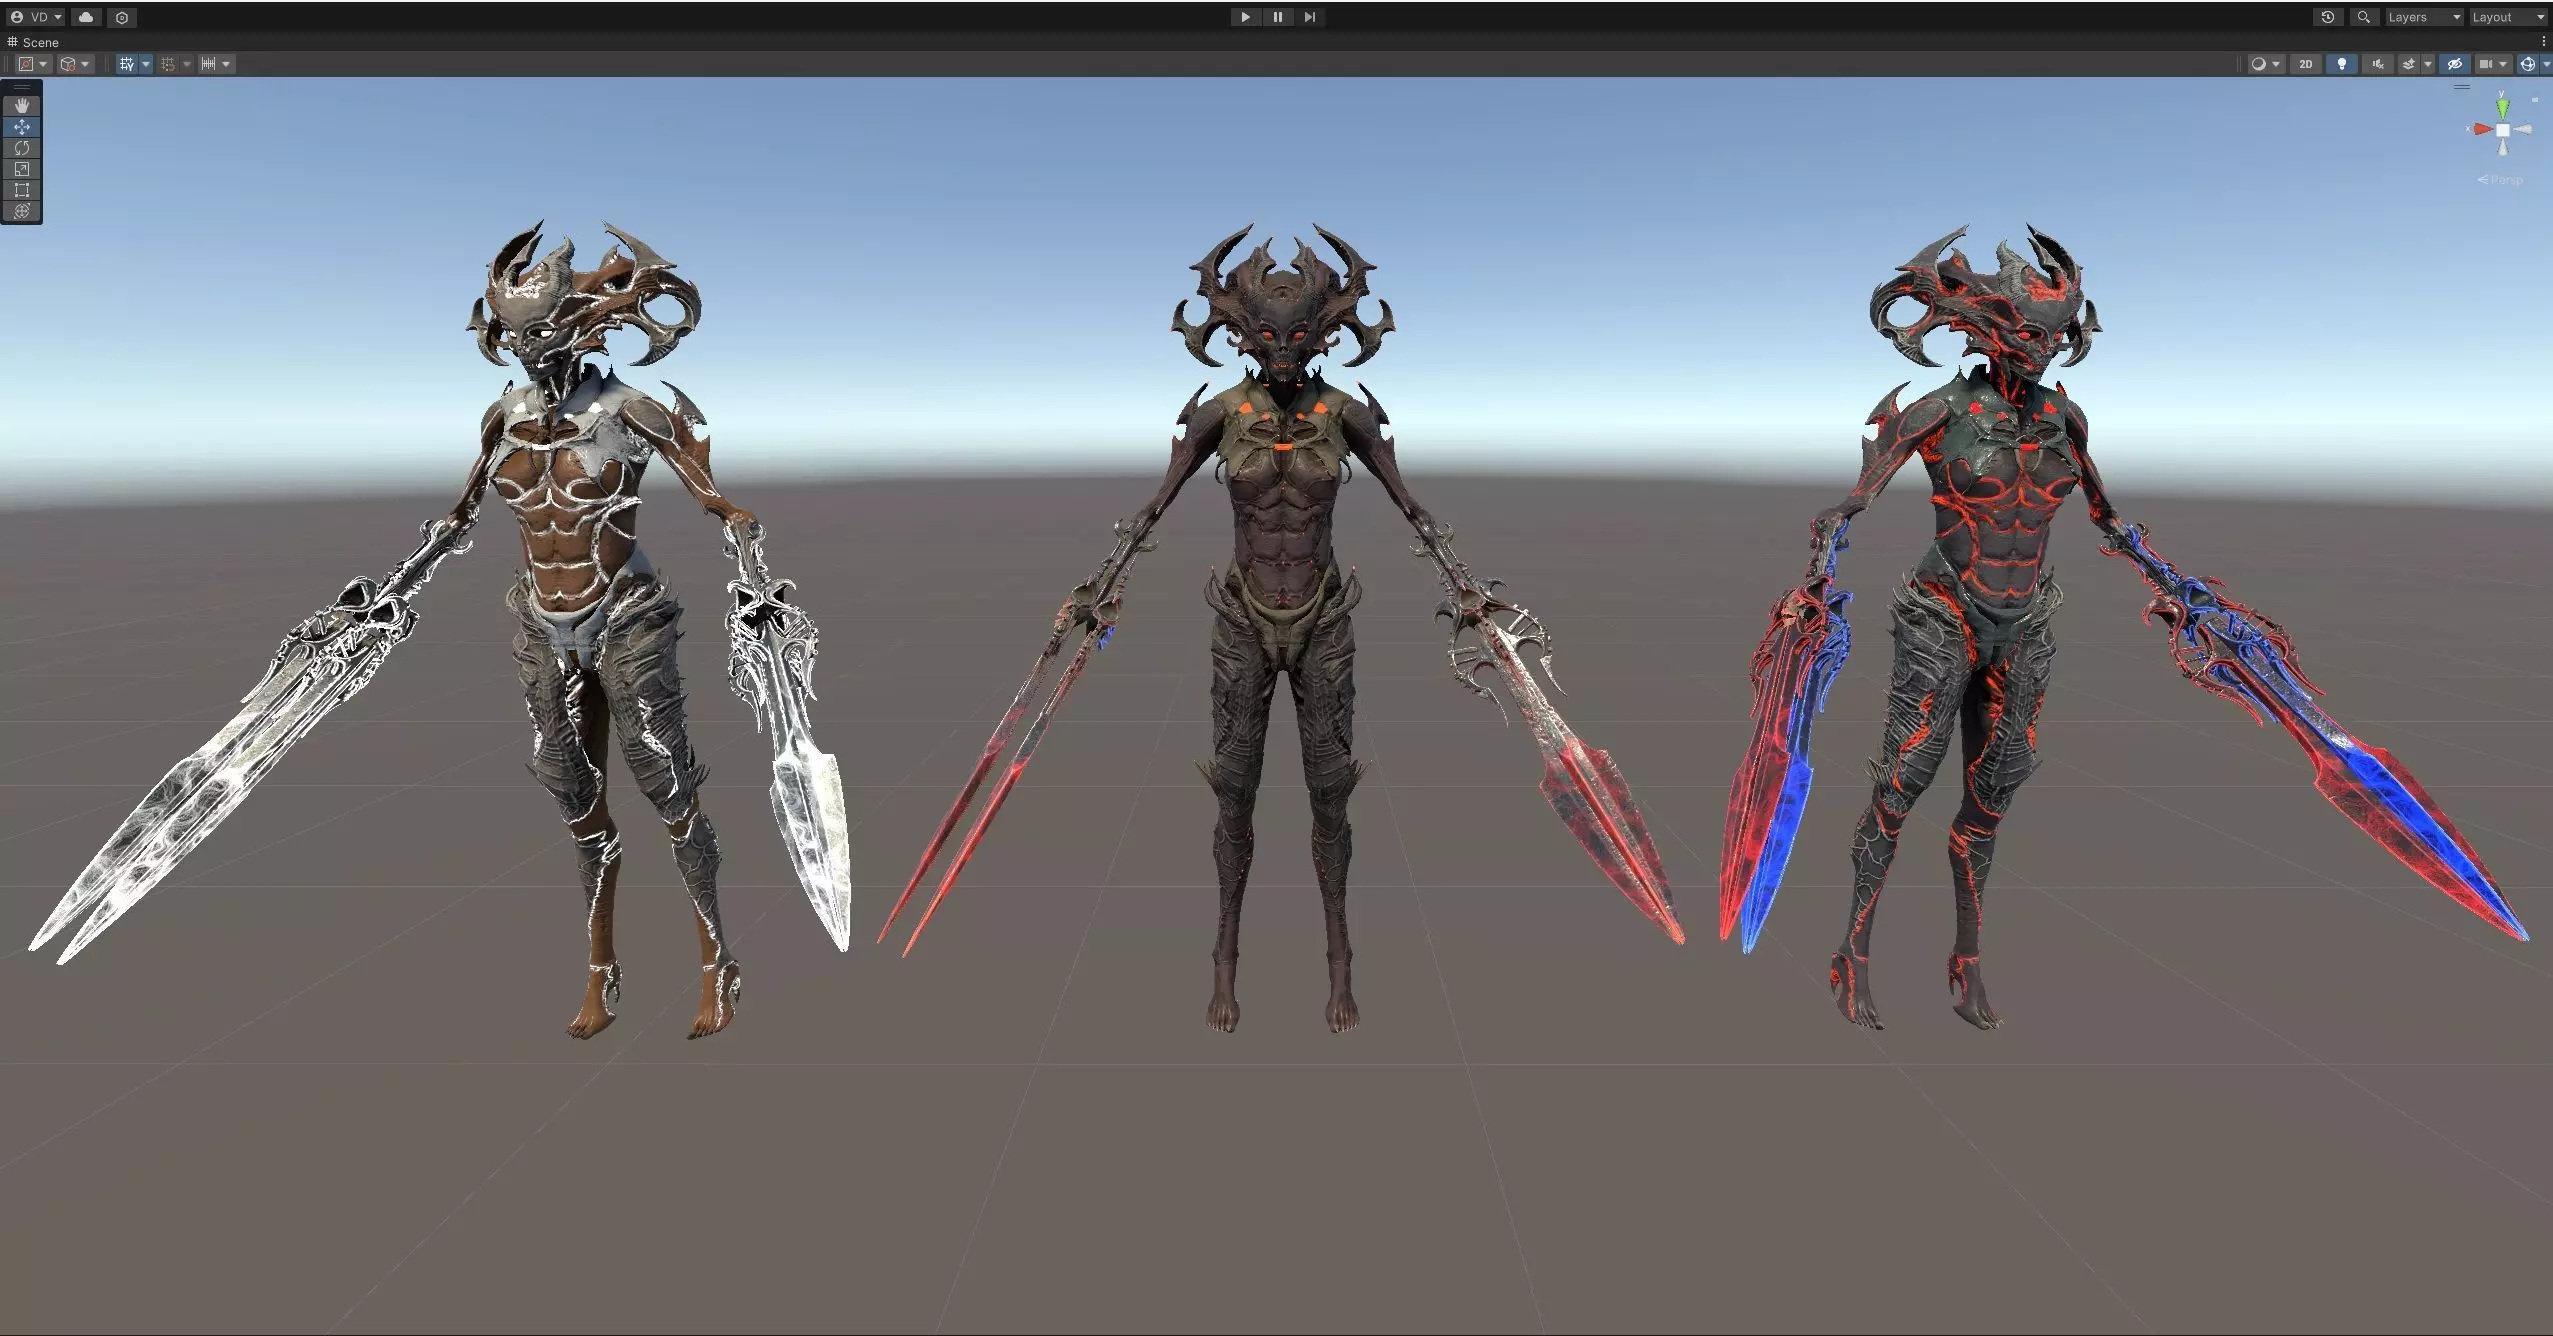This screenshot has height=1336, width=2553.
Task: Expand handle rotation dropdown arrow
Action: [85, 64]
